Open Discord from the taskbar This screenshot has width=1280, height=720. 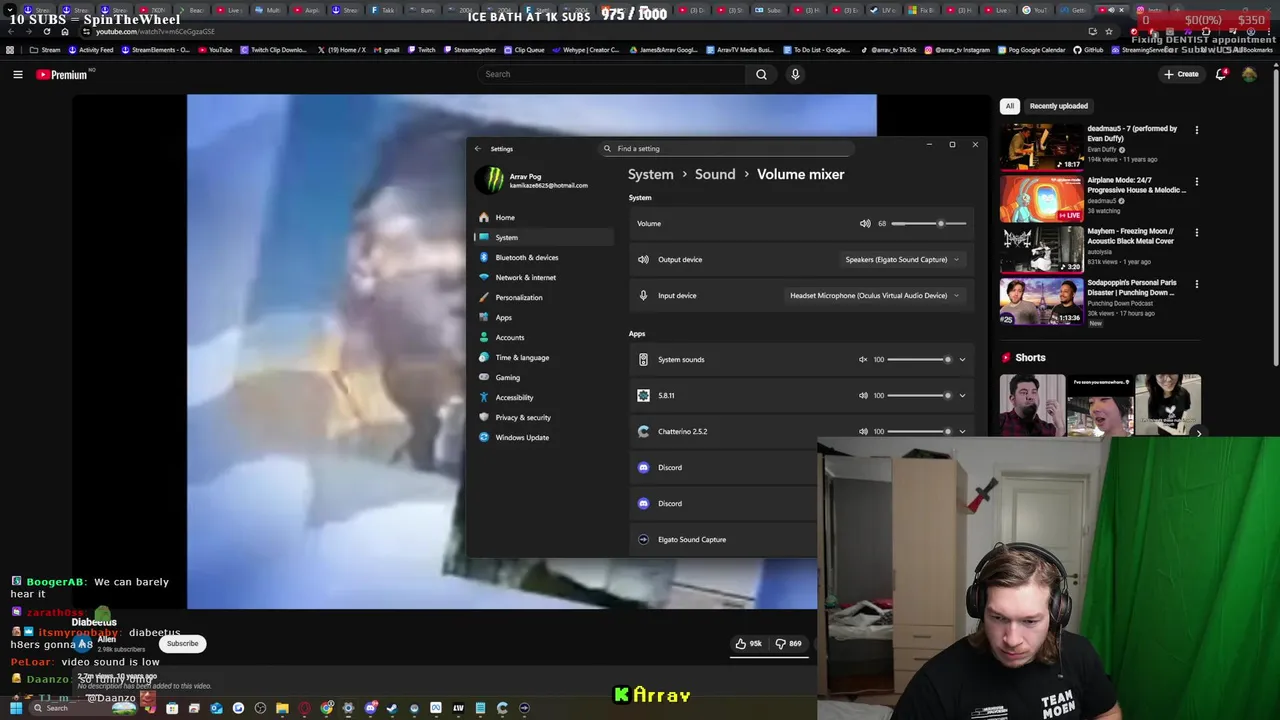pos(371,708)
